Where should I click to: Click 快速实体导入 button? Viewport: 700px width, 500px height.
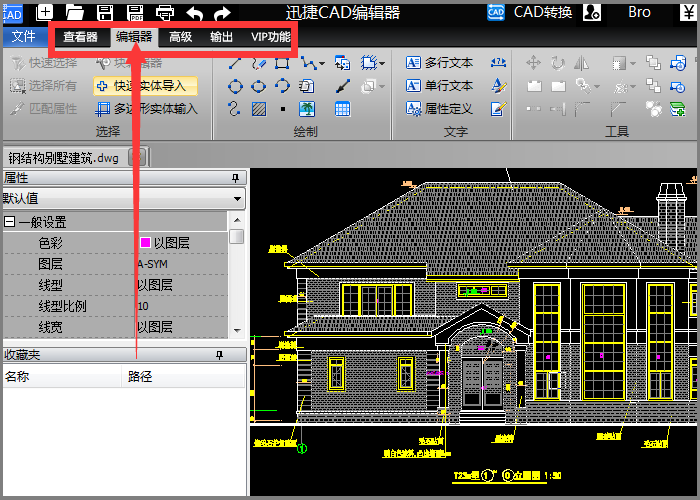tap(146, 86)
